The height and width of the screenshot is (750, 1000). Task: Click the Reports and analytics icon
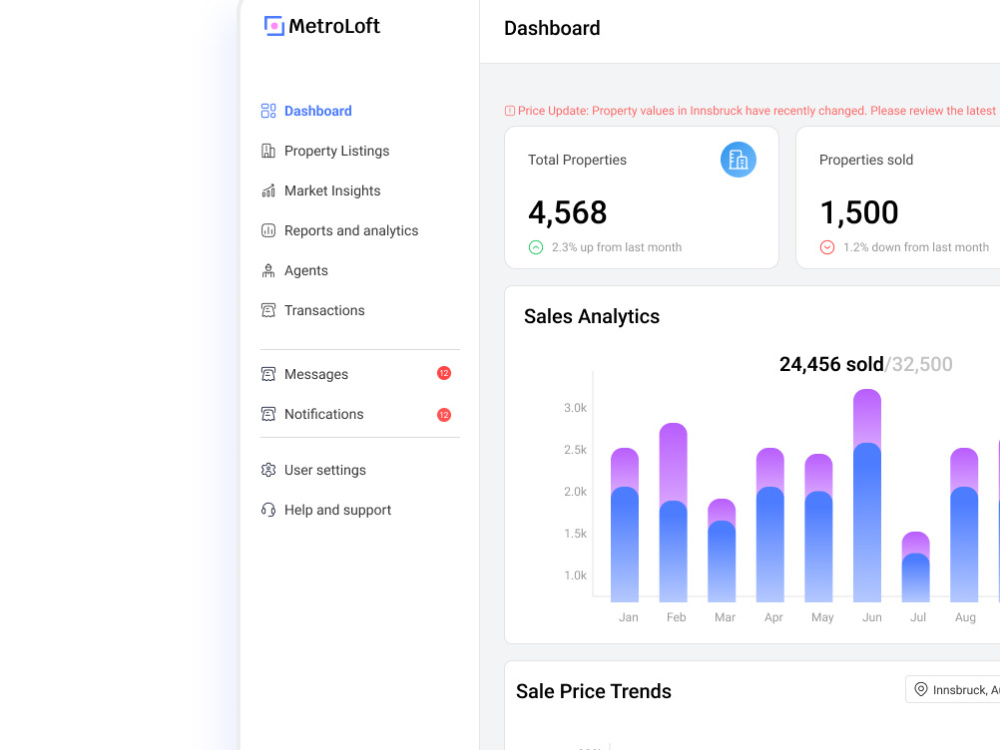pos(268,231)
